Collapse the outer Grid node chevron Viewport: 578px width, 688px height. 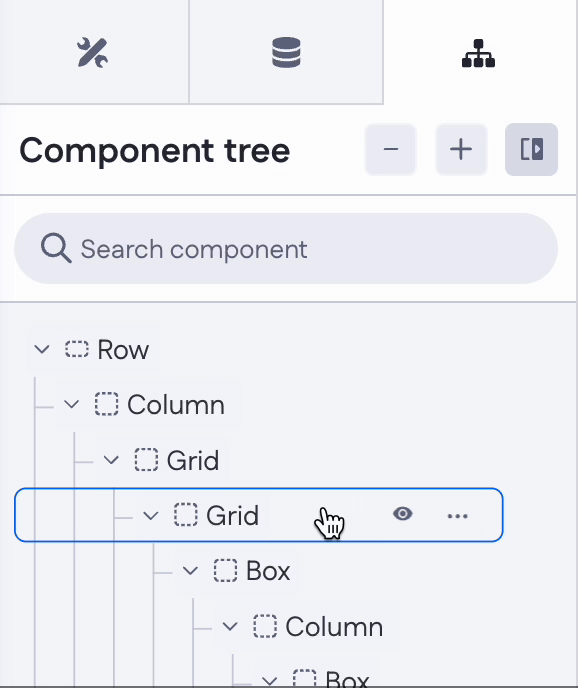tap(111, 460)
